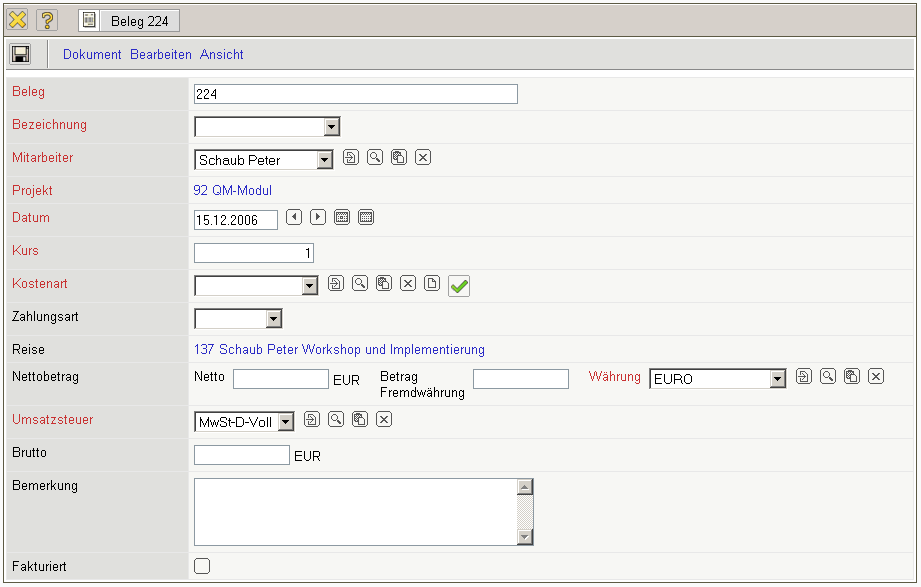The width and height of the screenshot is (921, 587).
Task: Clear the Umsatzsteuer selection with its X icon
Action: 384,420
